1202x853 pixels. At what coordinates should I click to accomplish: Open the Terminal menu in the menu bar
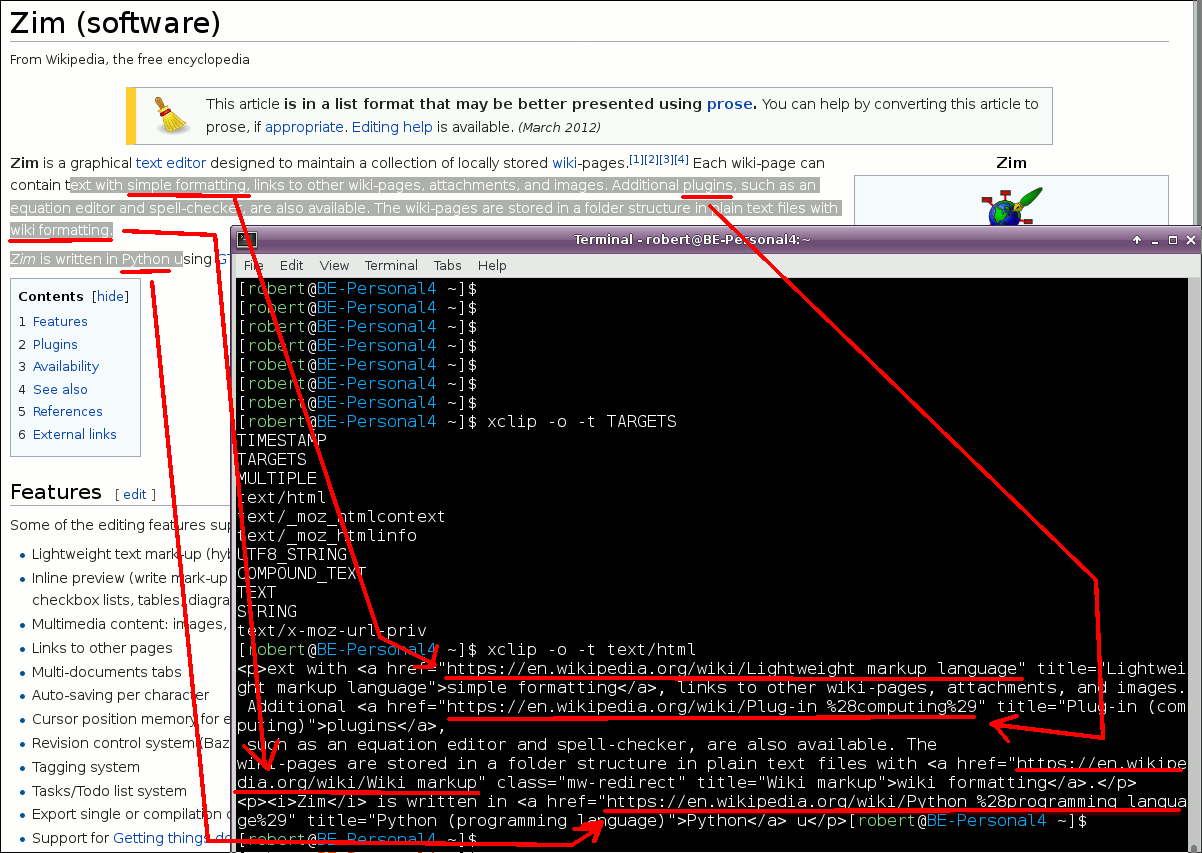pos(391,265)
